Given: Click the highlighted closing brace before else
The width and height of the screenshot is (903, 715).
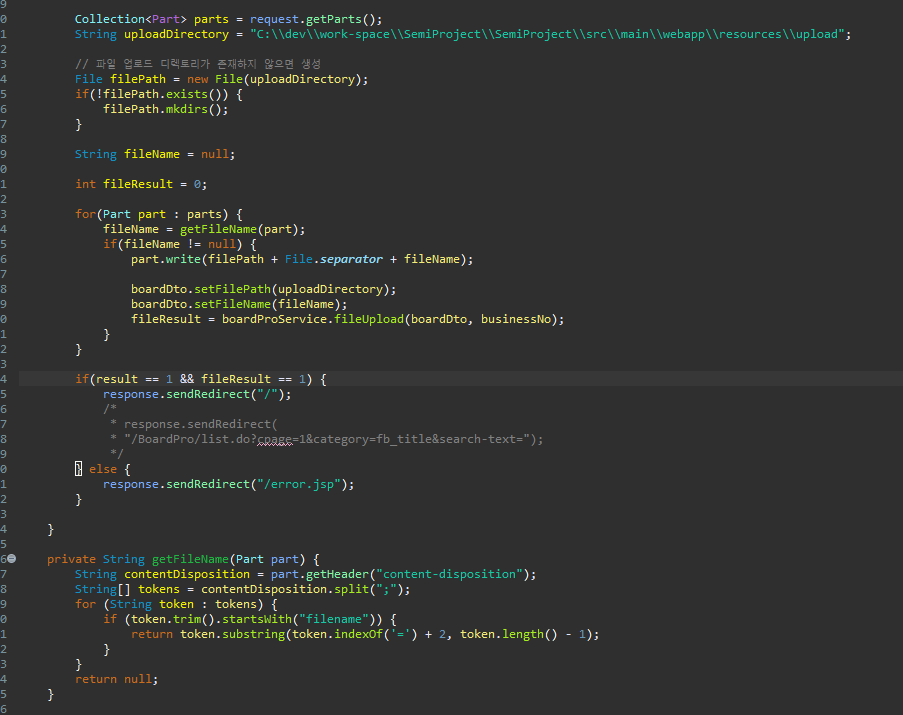Looking at the screenshot, I should (78, 469).
